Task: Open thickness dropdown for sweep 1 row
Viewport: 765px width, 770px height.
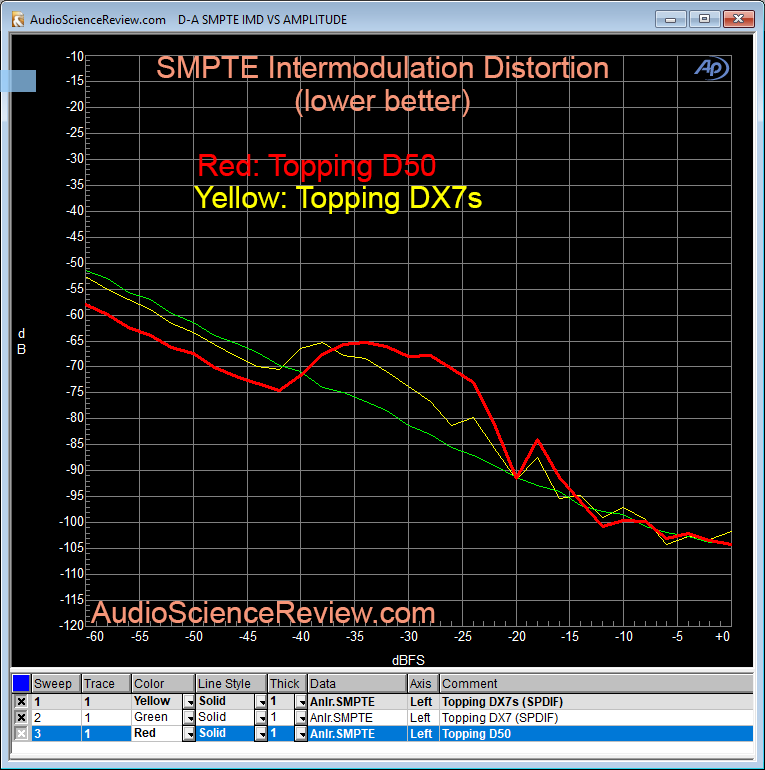Action: (301, 702)
